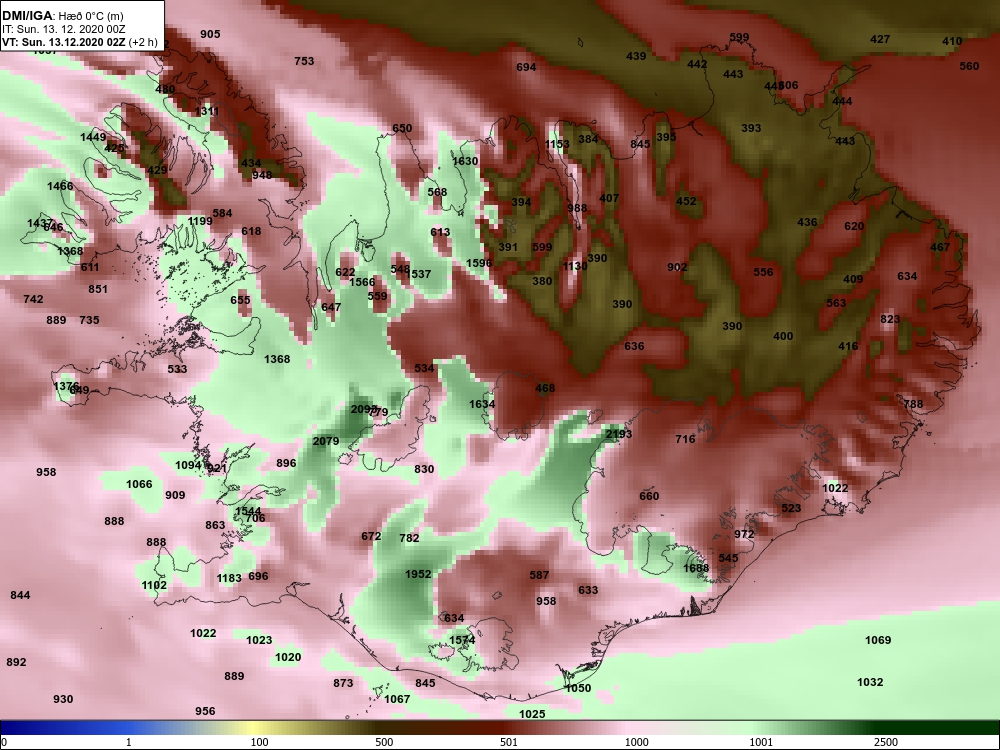Click the IT initial time line 00Z

point(63,29)
